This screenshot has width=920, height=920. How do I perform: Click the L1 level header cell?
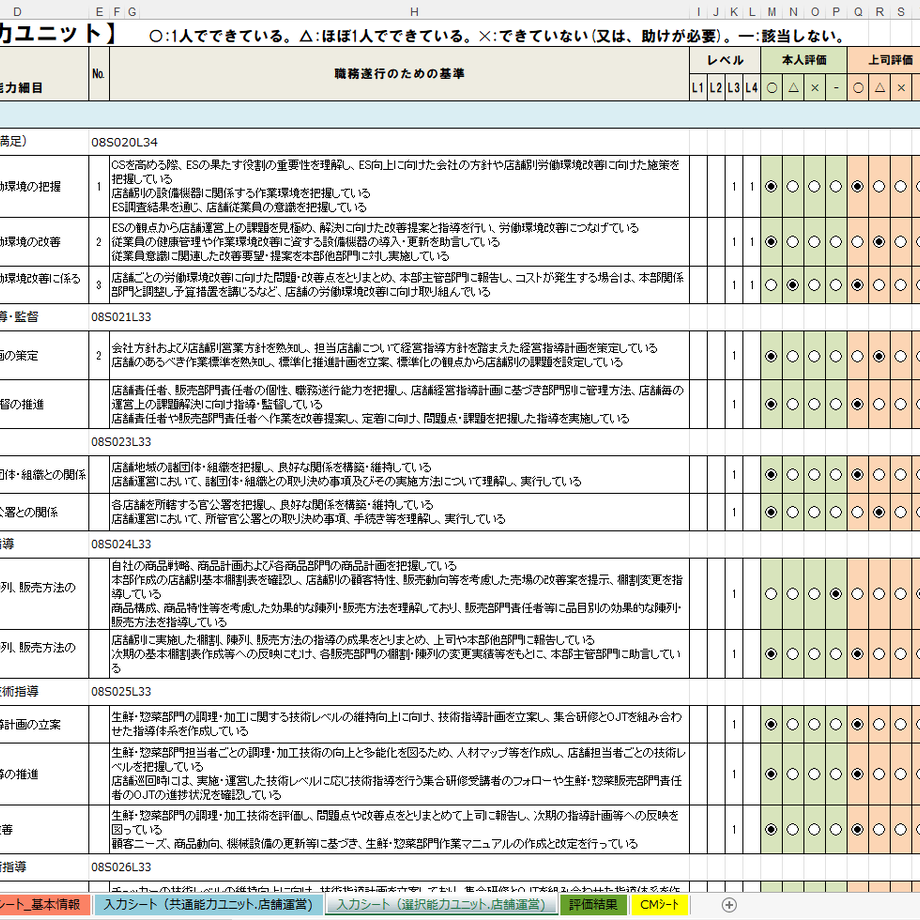click(698, 88)
